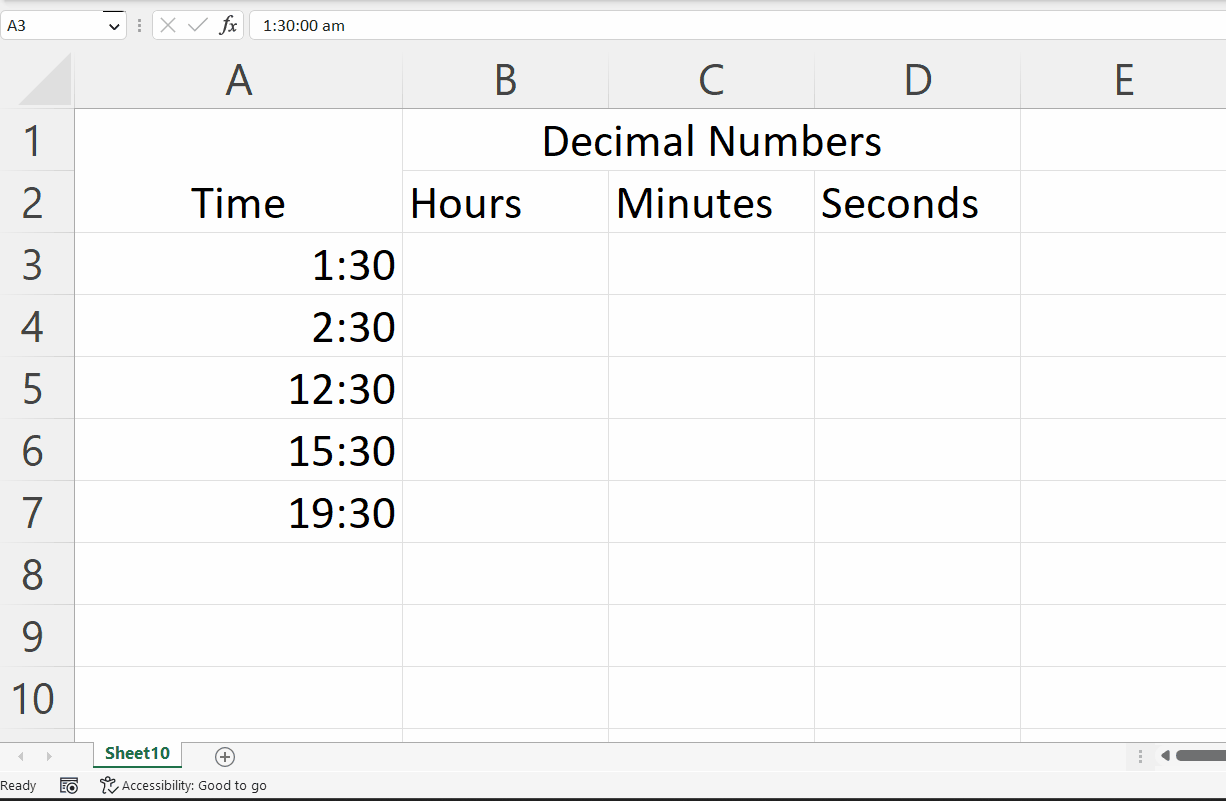Open sheet scrollbar overflow options with three dots
1226x801 pixels.
pyautogui.click(x=1141, y=757)
